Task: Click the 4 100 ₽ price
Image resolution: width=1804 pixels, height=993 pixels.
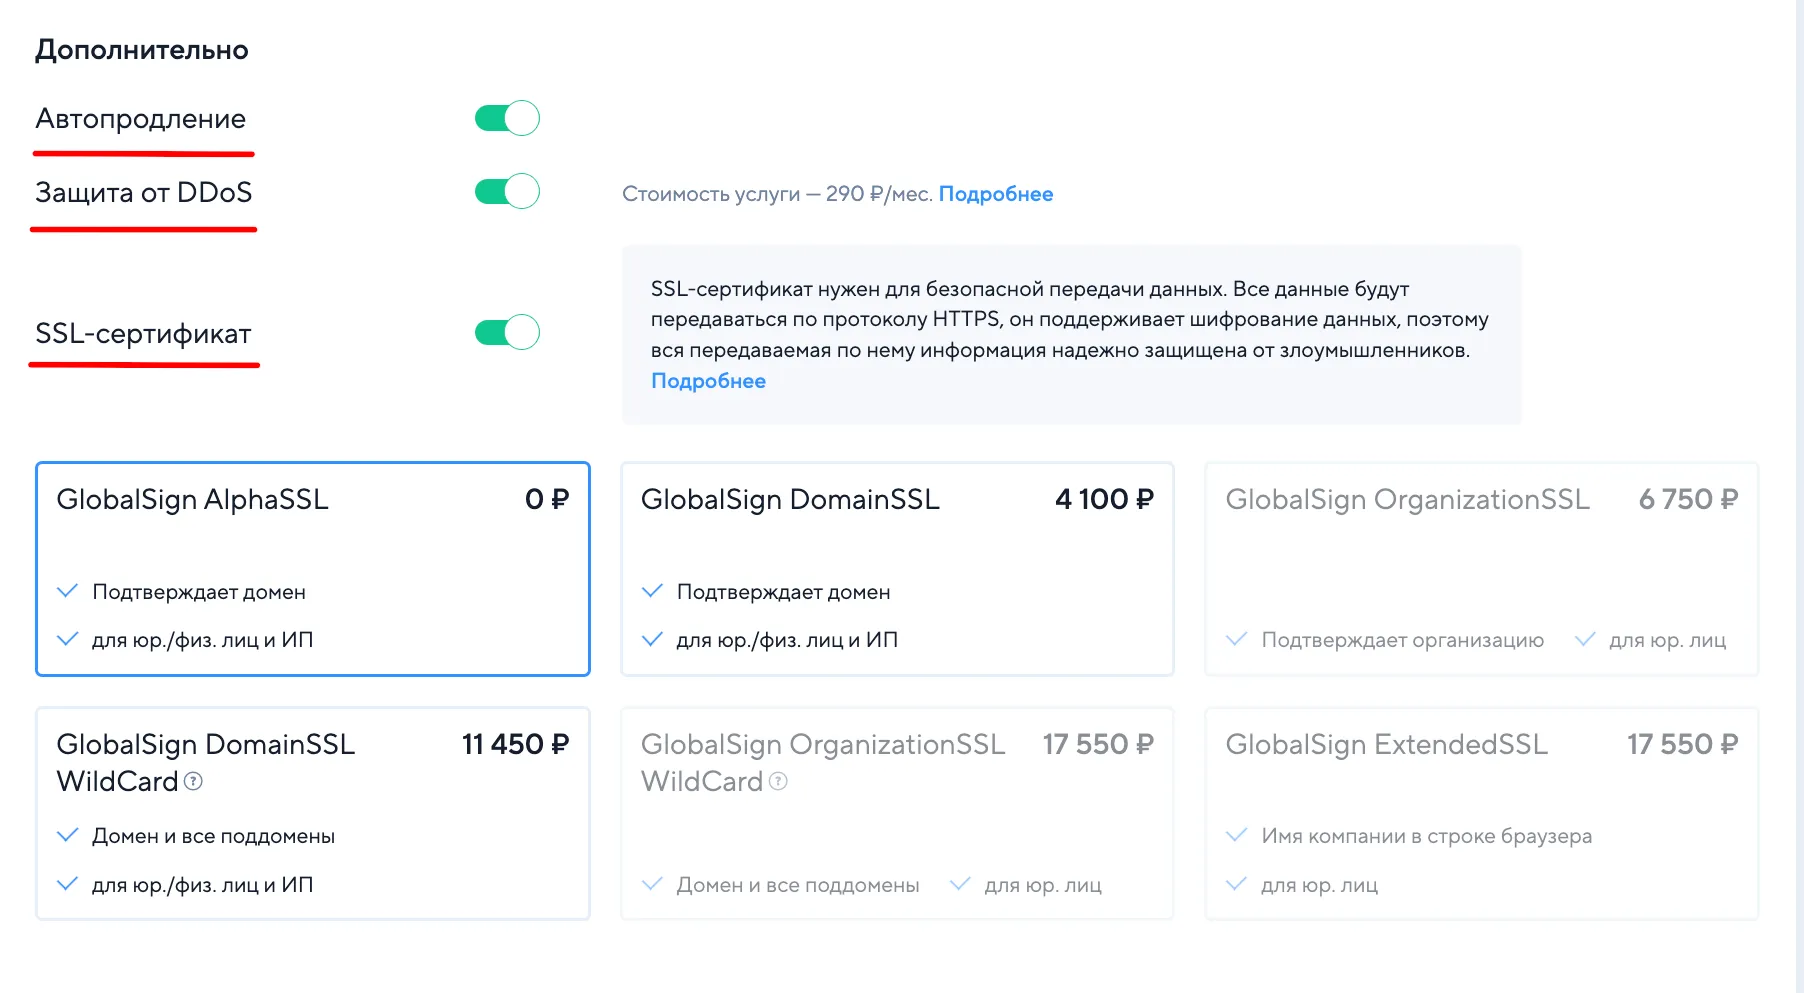Action: pyautogui.click(x=1104, y=499)
